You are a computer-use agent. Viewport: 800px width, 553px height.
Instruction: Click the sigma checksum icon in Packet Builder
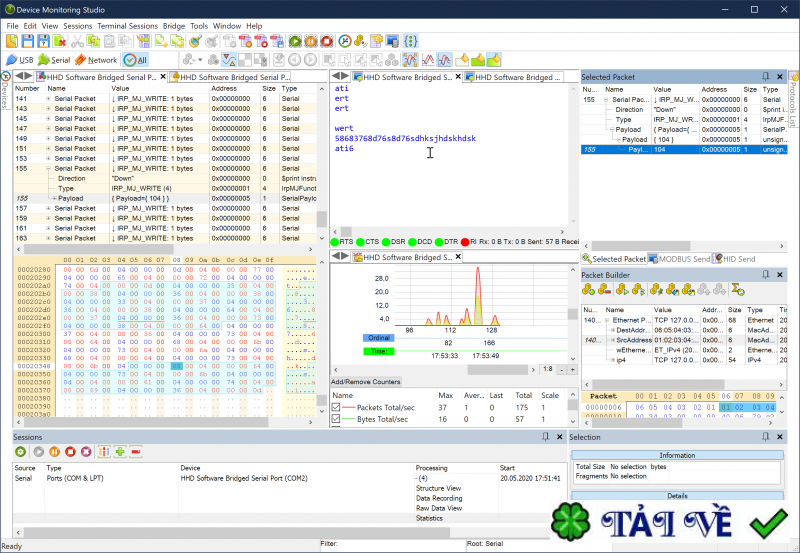pos(737,290)
